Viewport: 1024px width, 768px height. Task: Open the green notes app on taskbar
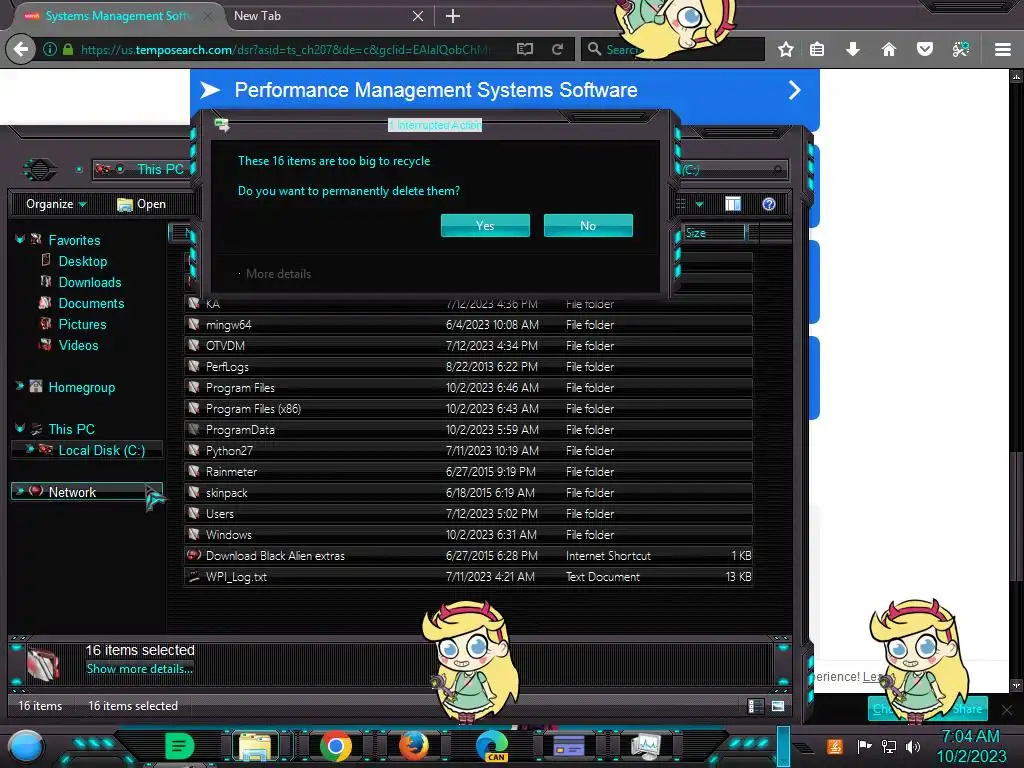[x=179, y=746]
